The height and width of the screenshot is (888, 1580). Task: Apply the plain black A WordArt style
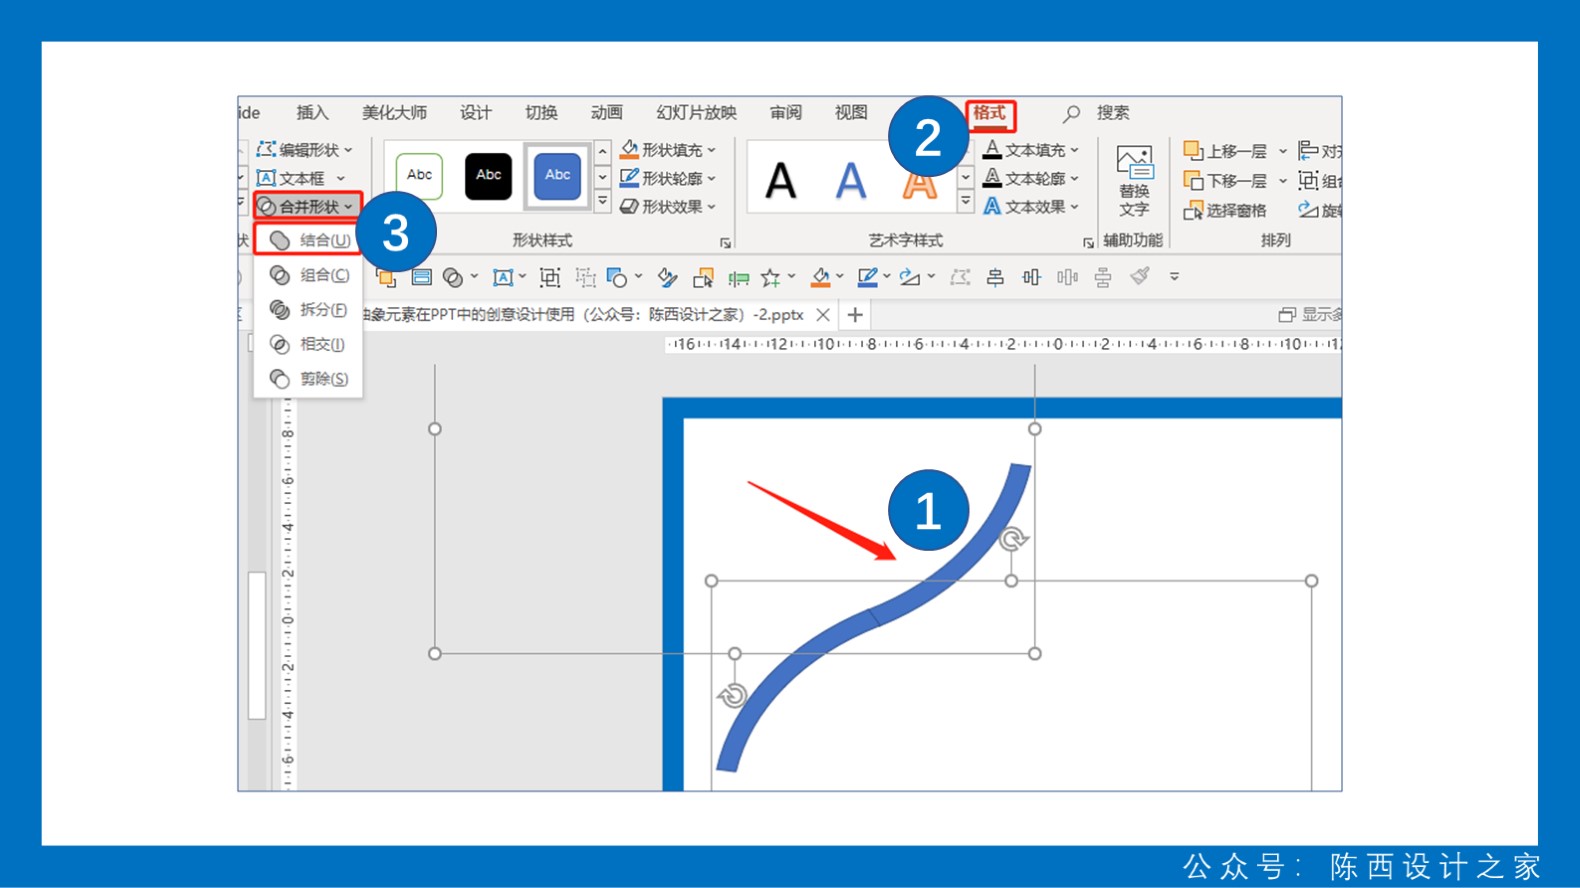[x=781, y=181]
